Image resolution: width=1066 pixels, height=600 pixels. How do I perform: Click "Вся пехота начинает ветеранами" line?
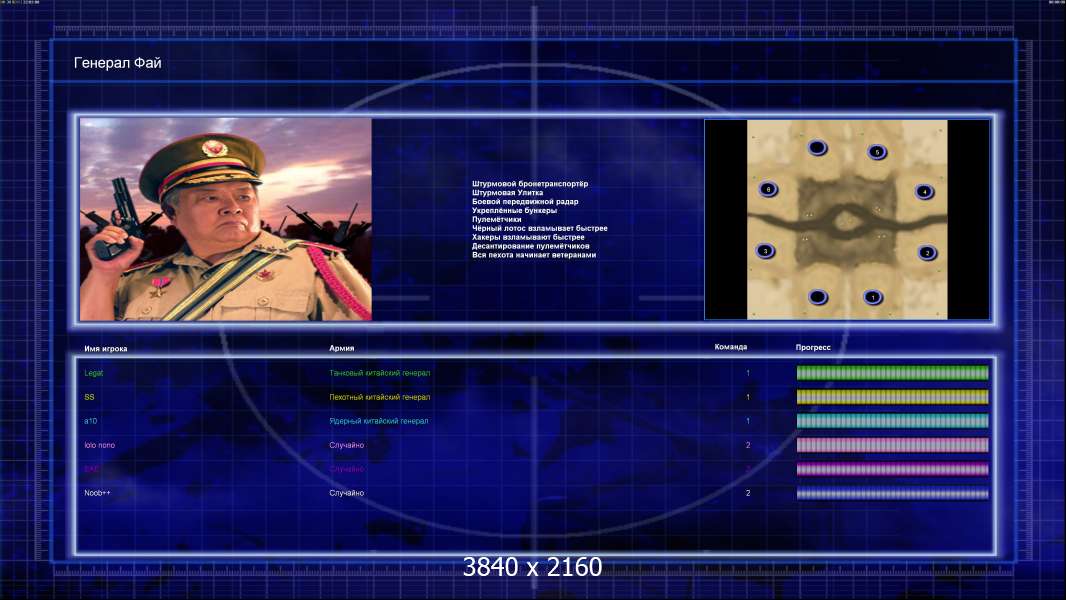click(534, 255)
